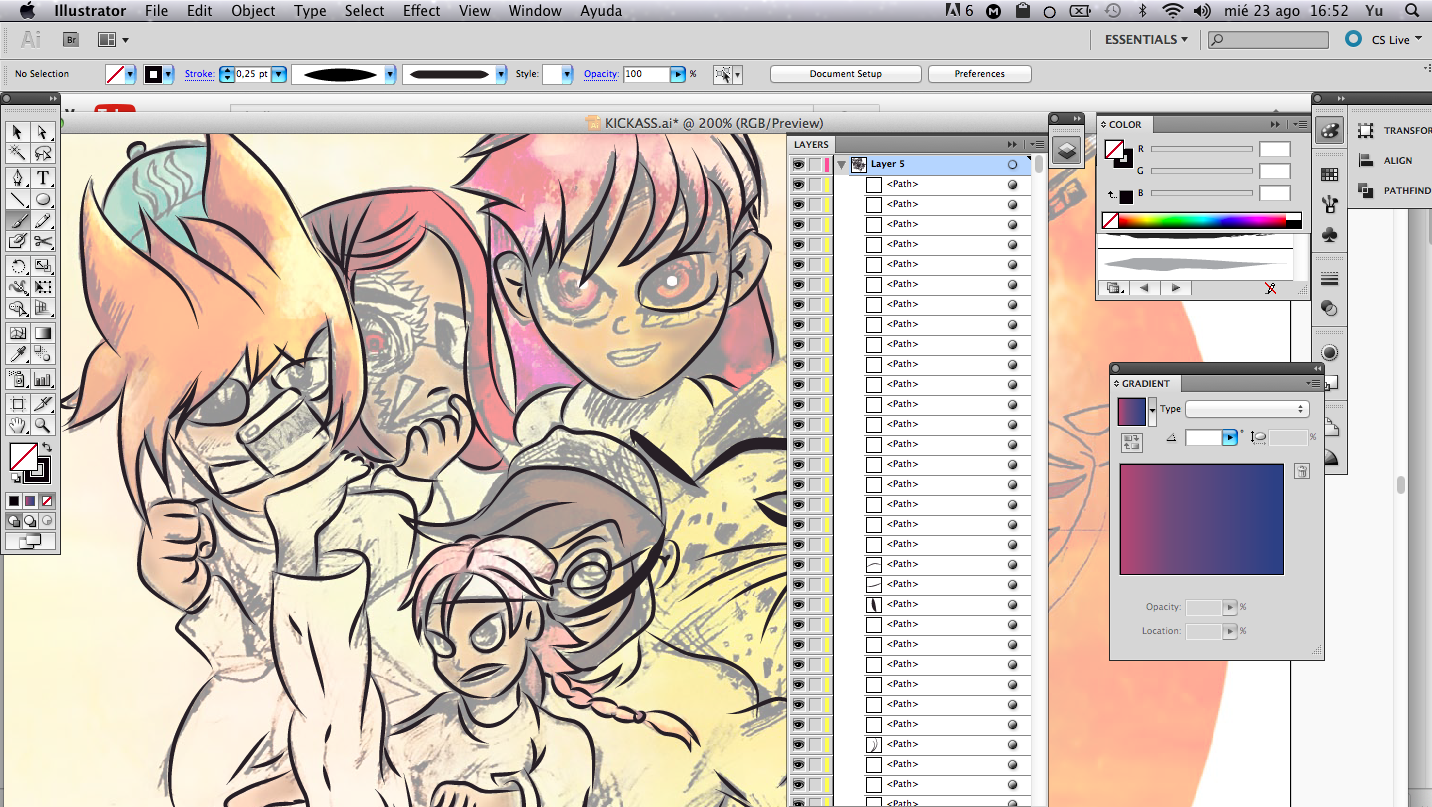Open the stroke weight dropdown
Image resolution: width=1432 pixels, height=807 pixels.
click(279, 74)
